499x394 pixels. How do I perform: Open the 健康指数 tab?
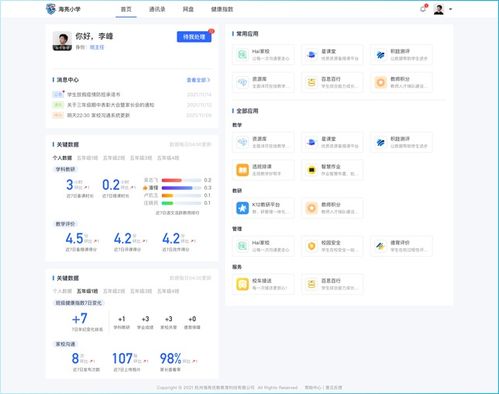point(222,9)
